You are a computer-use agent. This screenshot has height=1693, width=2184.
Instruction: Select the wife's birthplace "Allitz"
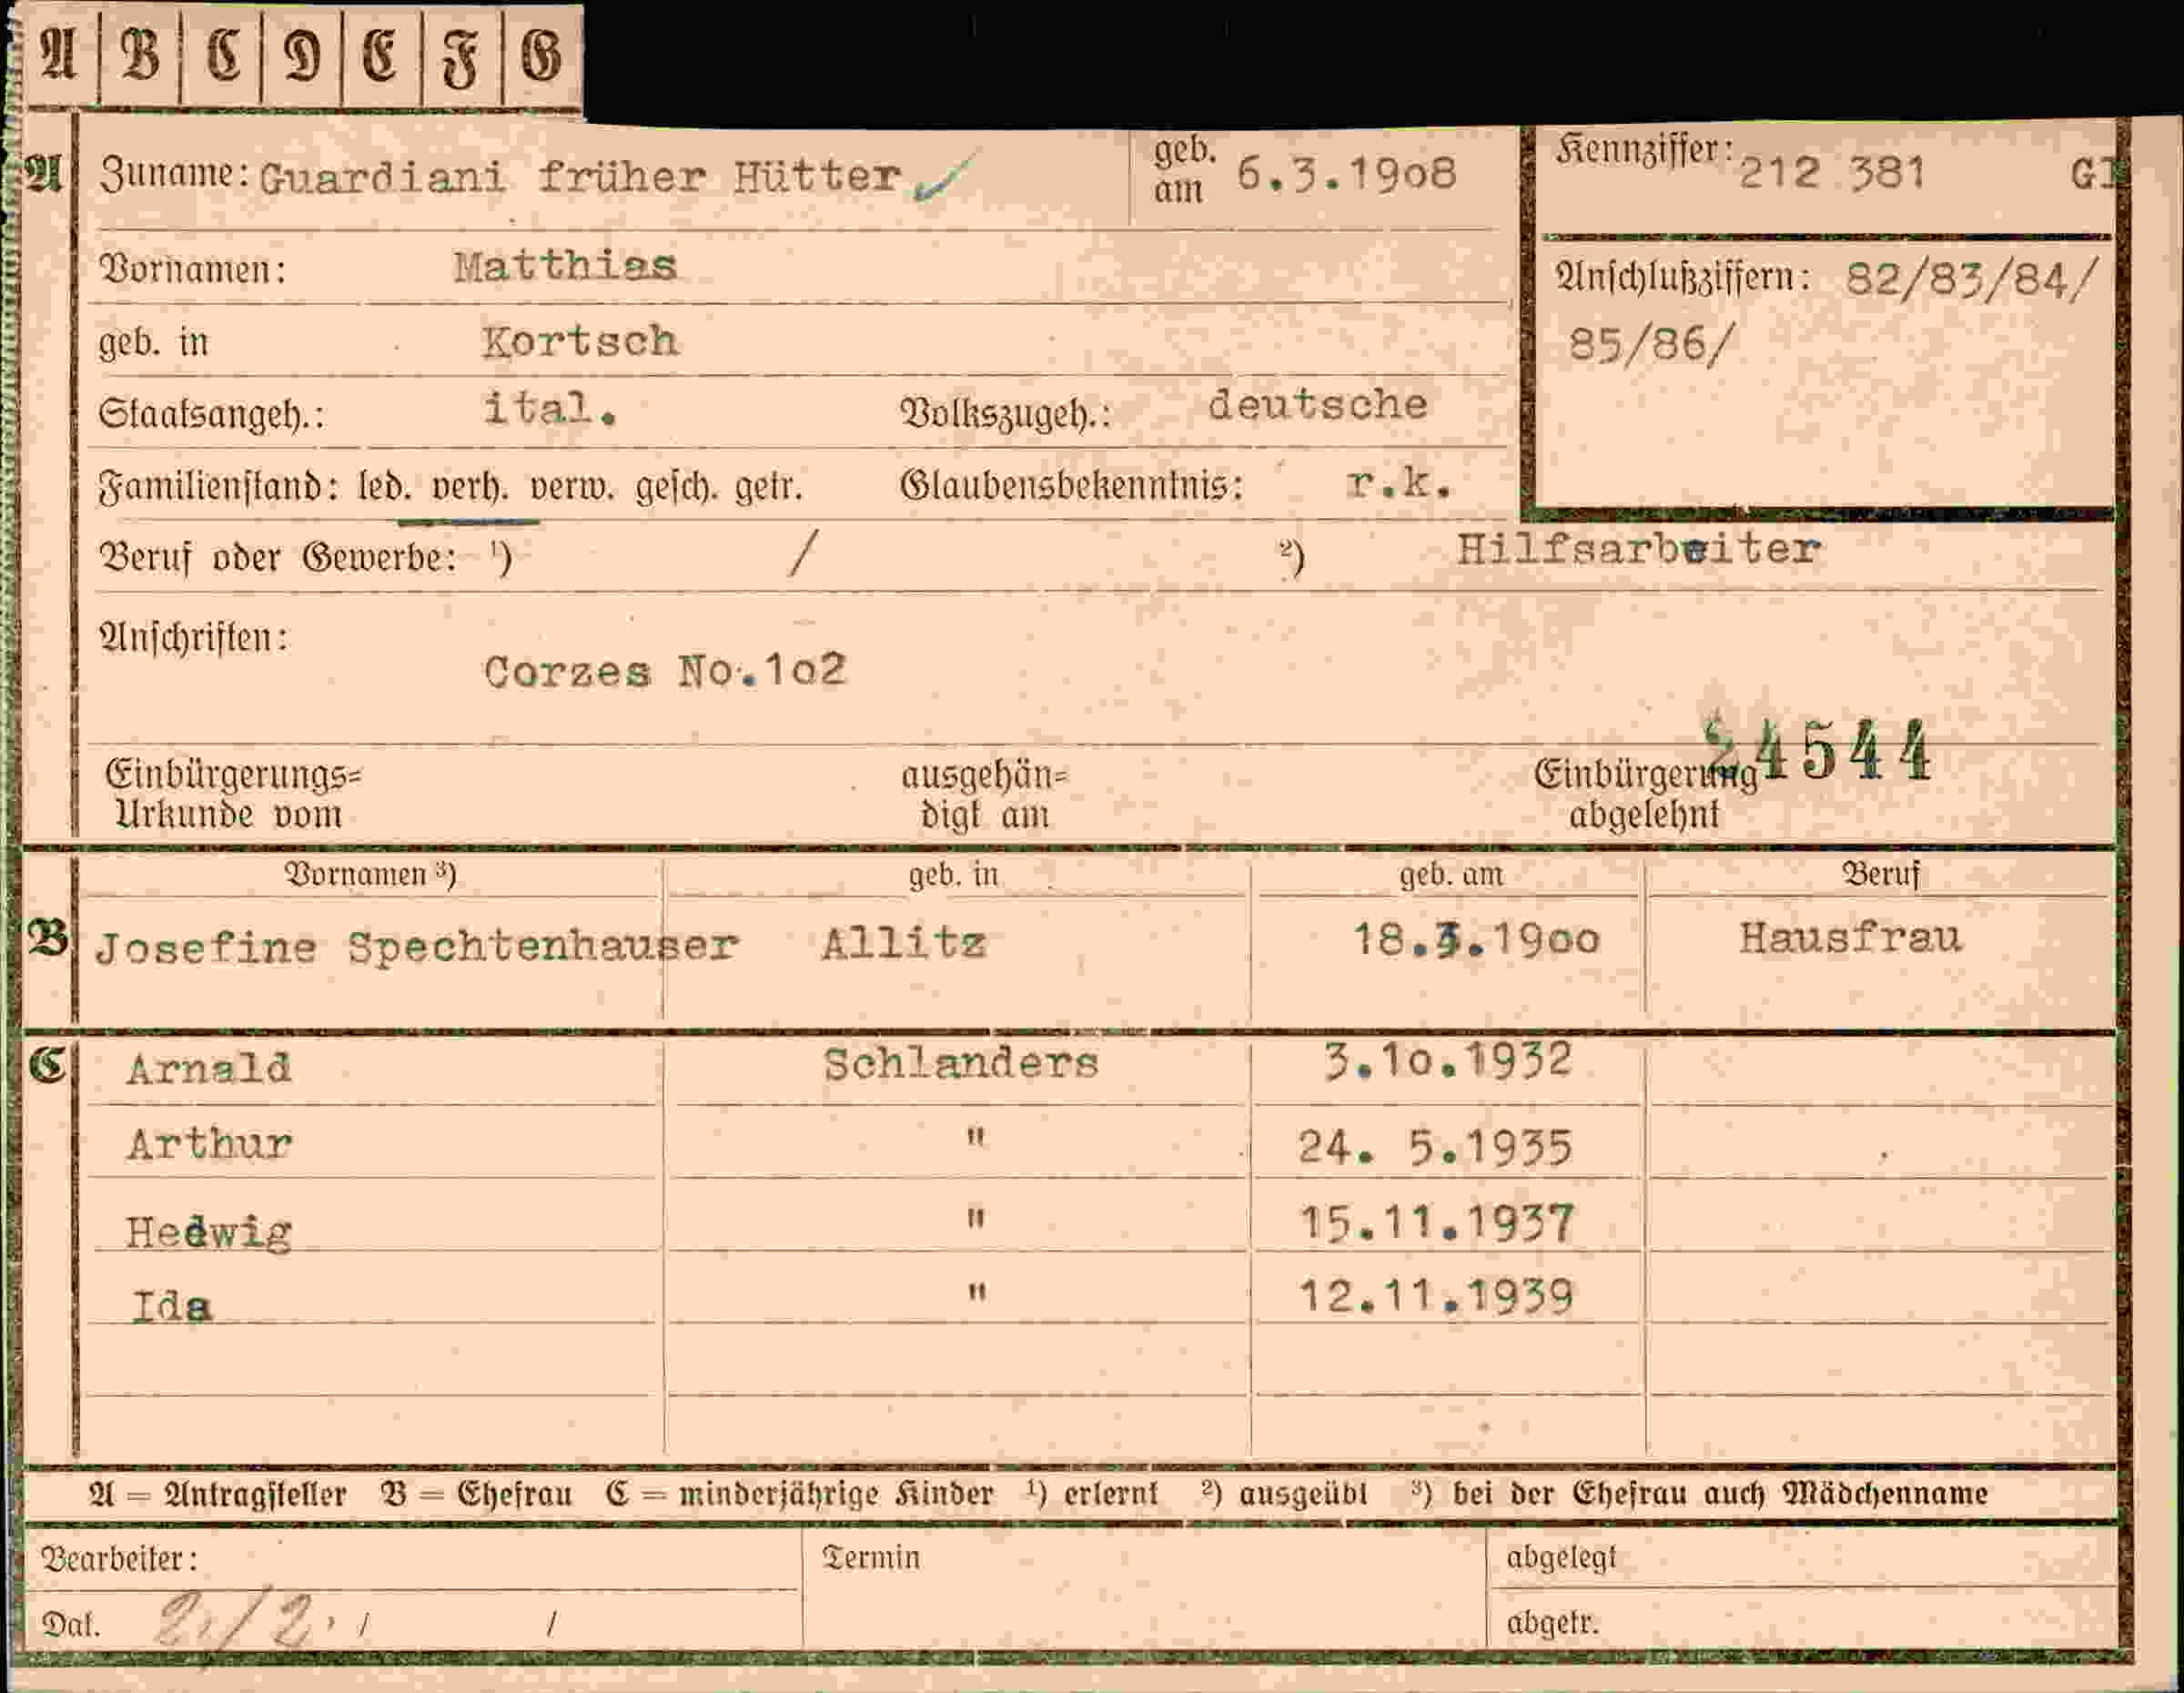tap(904, 943)
